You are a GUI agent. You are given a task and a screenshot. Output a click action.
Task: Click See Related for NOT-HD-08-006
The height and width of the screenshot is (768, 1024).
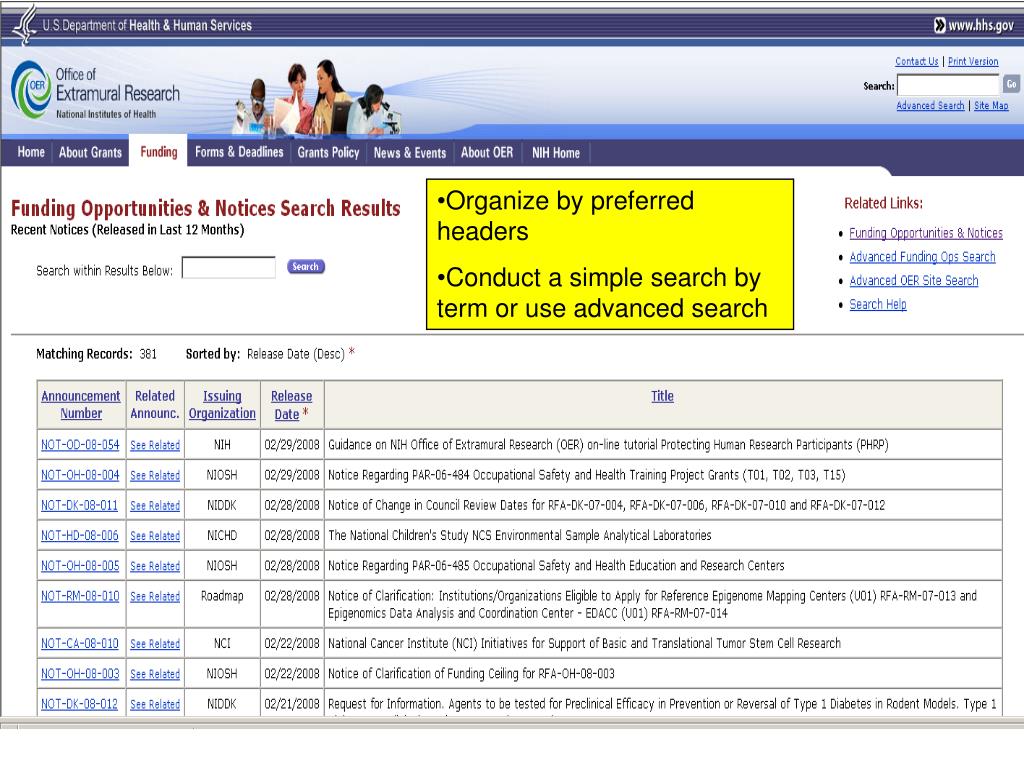[155, 536]
